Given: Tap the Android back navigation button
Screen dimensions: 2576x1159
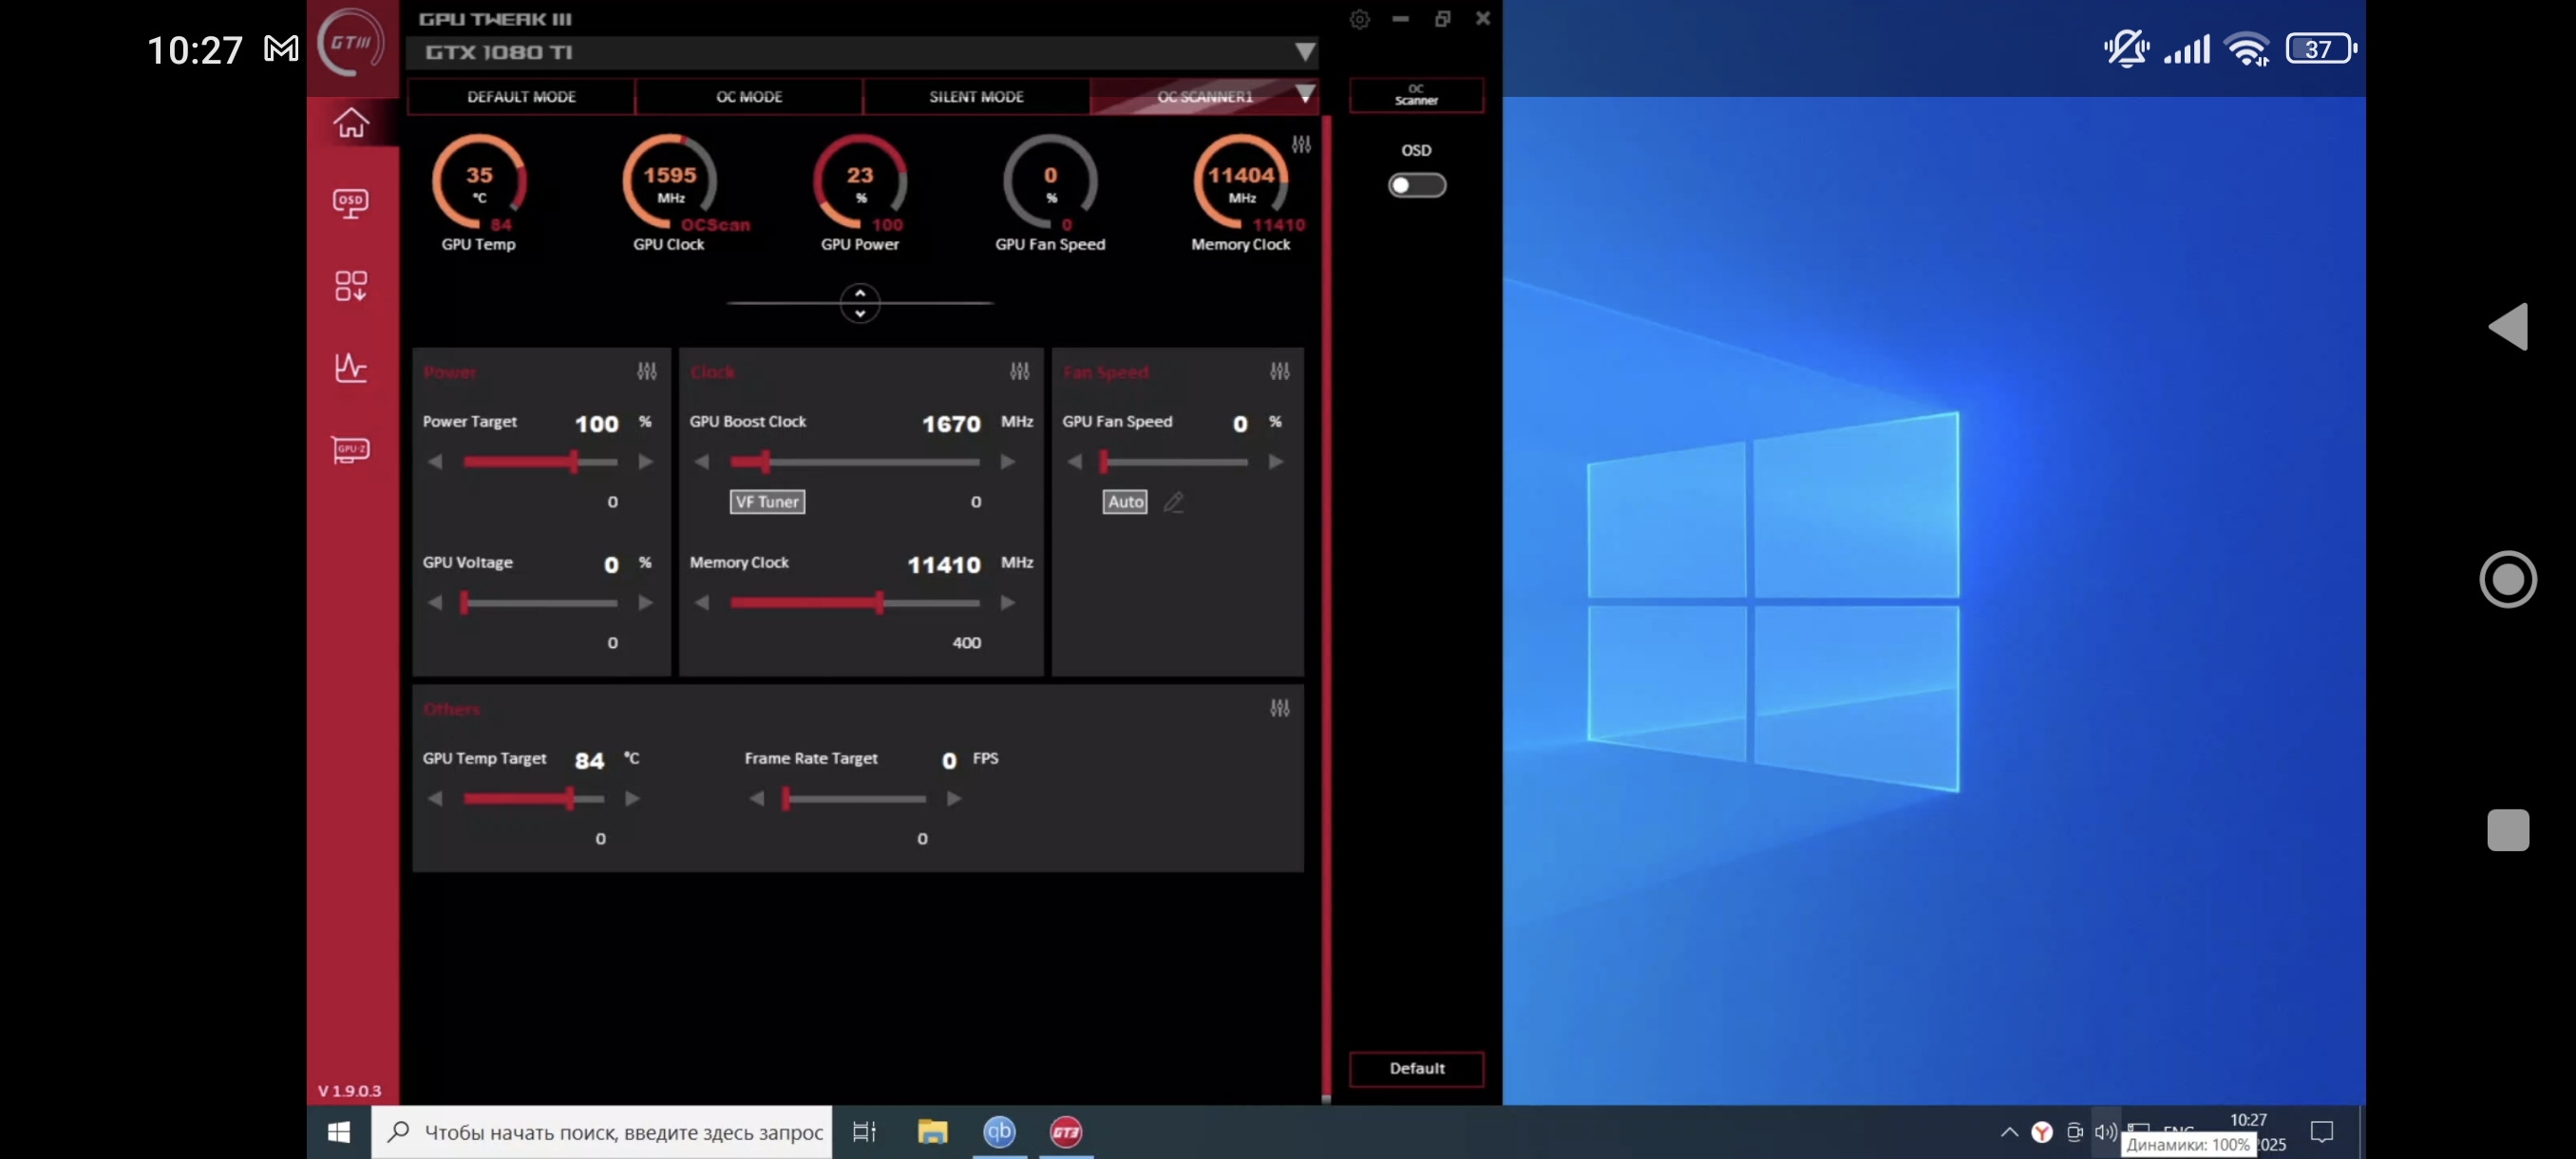Looking at the screenshot, I should (2508, 327).
